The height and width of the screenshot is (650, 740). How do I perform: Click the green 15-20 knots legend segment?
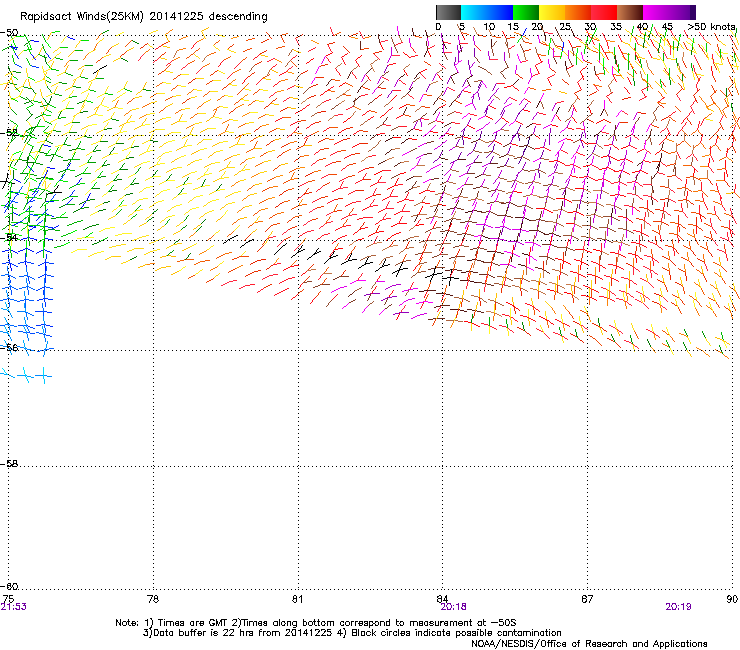coord(526,12)
